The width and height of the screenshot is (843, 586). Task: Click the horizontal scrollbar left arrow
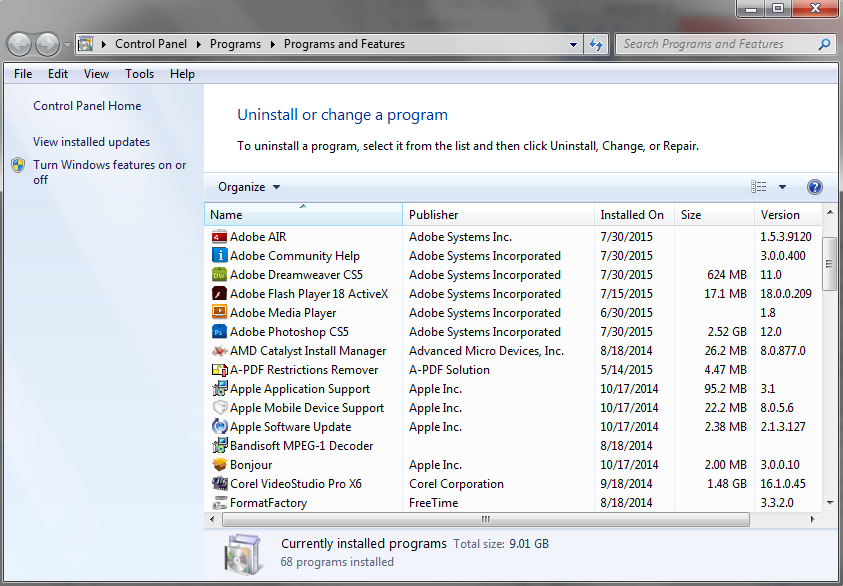pos(212,519)
